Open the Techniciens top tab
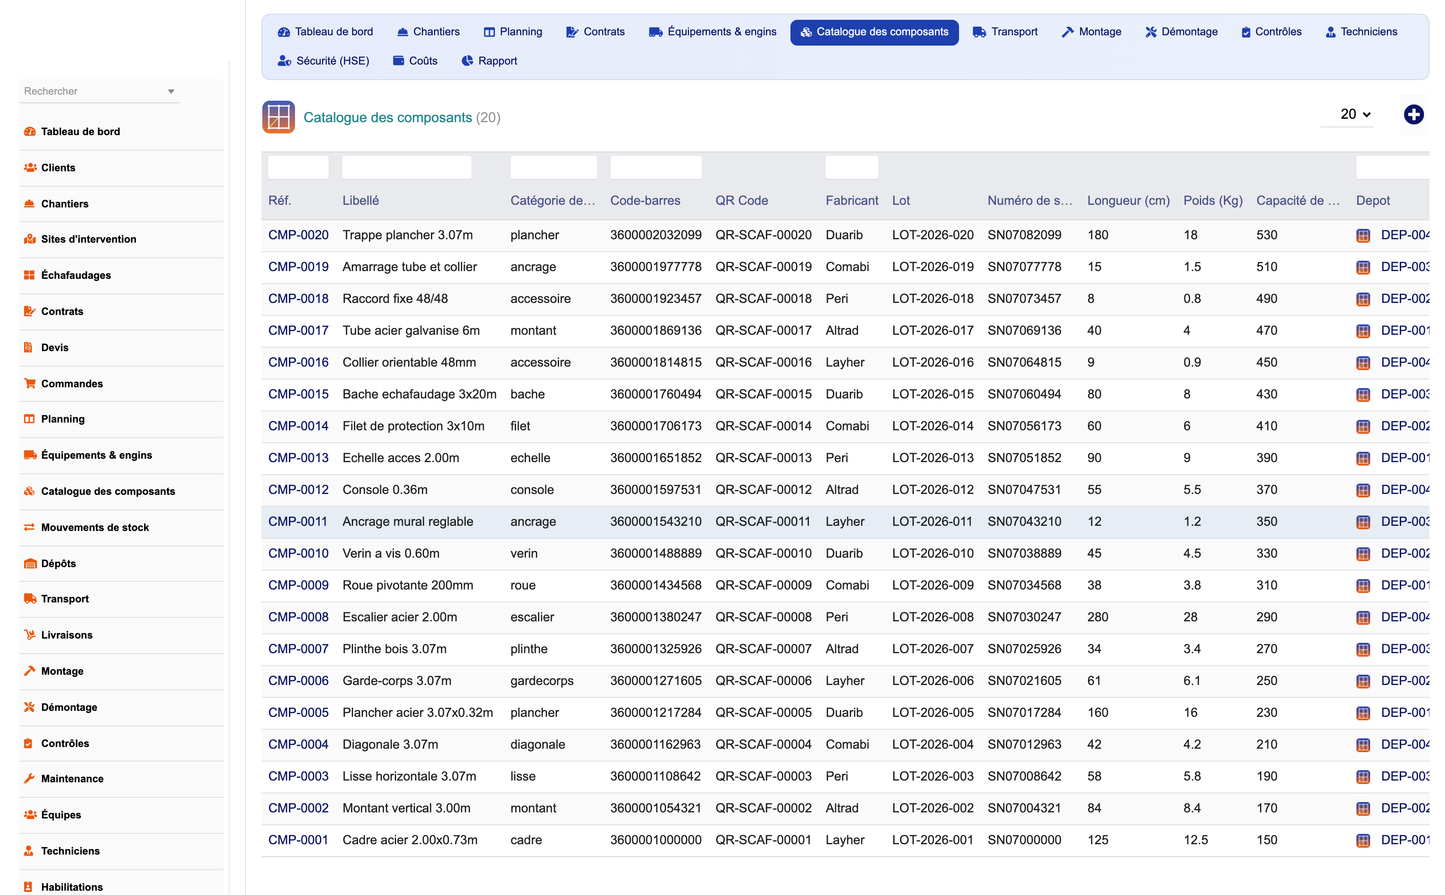 (1361, 32)
